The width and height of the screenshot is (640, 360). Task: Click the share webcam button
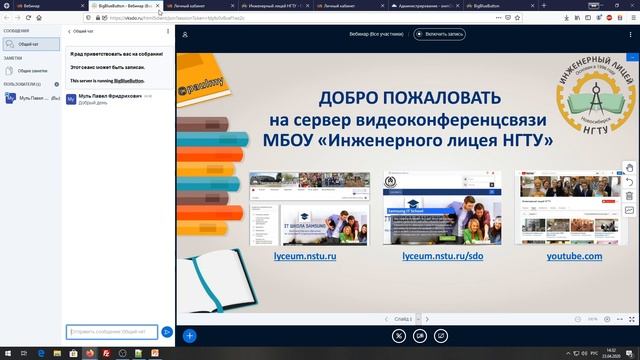(x=420, y=336)
